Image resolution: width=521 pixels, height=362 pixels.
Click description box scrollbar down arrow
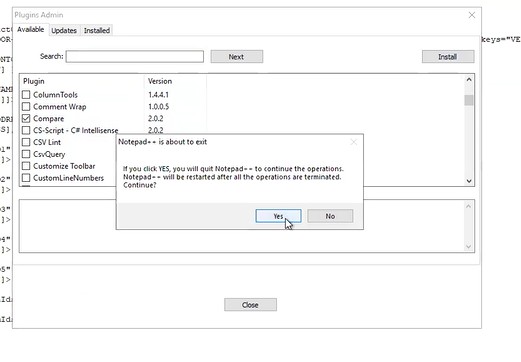[468, 247]
